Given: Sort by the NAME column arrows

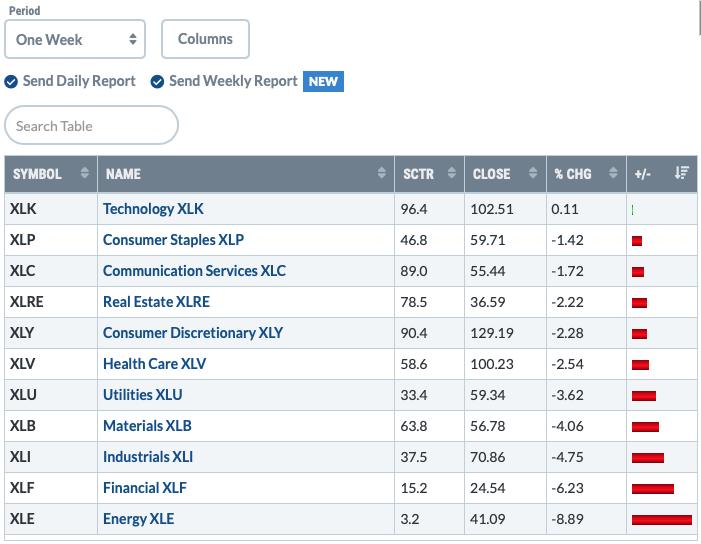Looking at the screenshot, I should 381,173.
